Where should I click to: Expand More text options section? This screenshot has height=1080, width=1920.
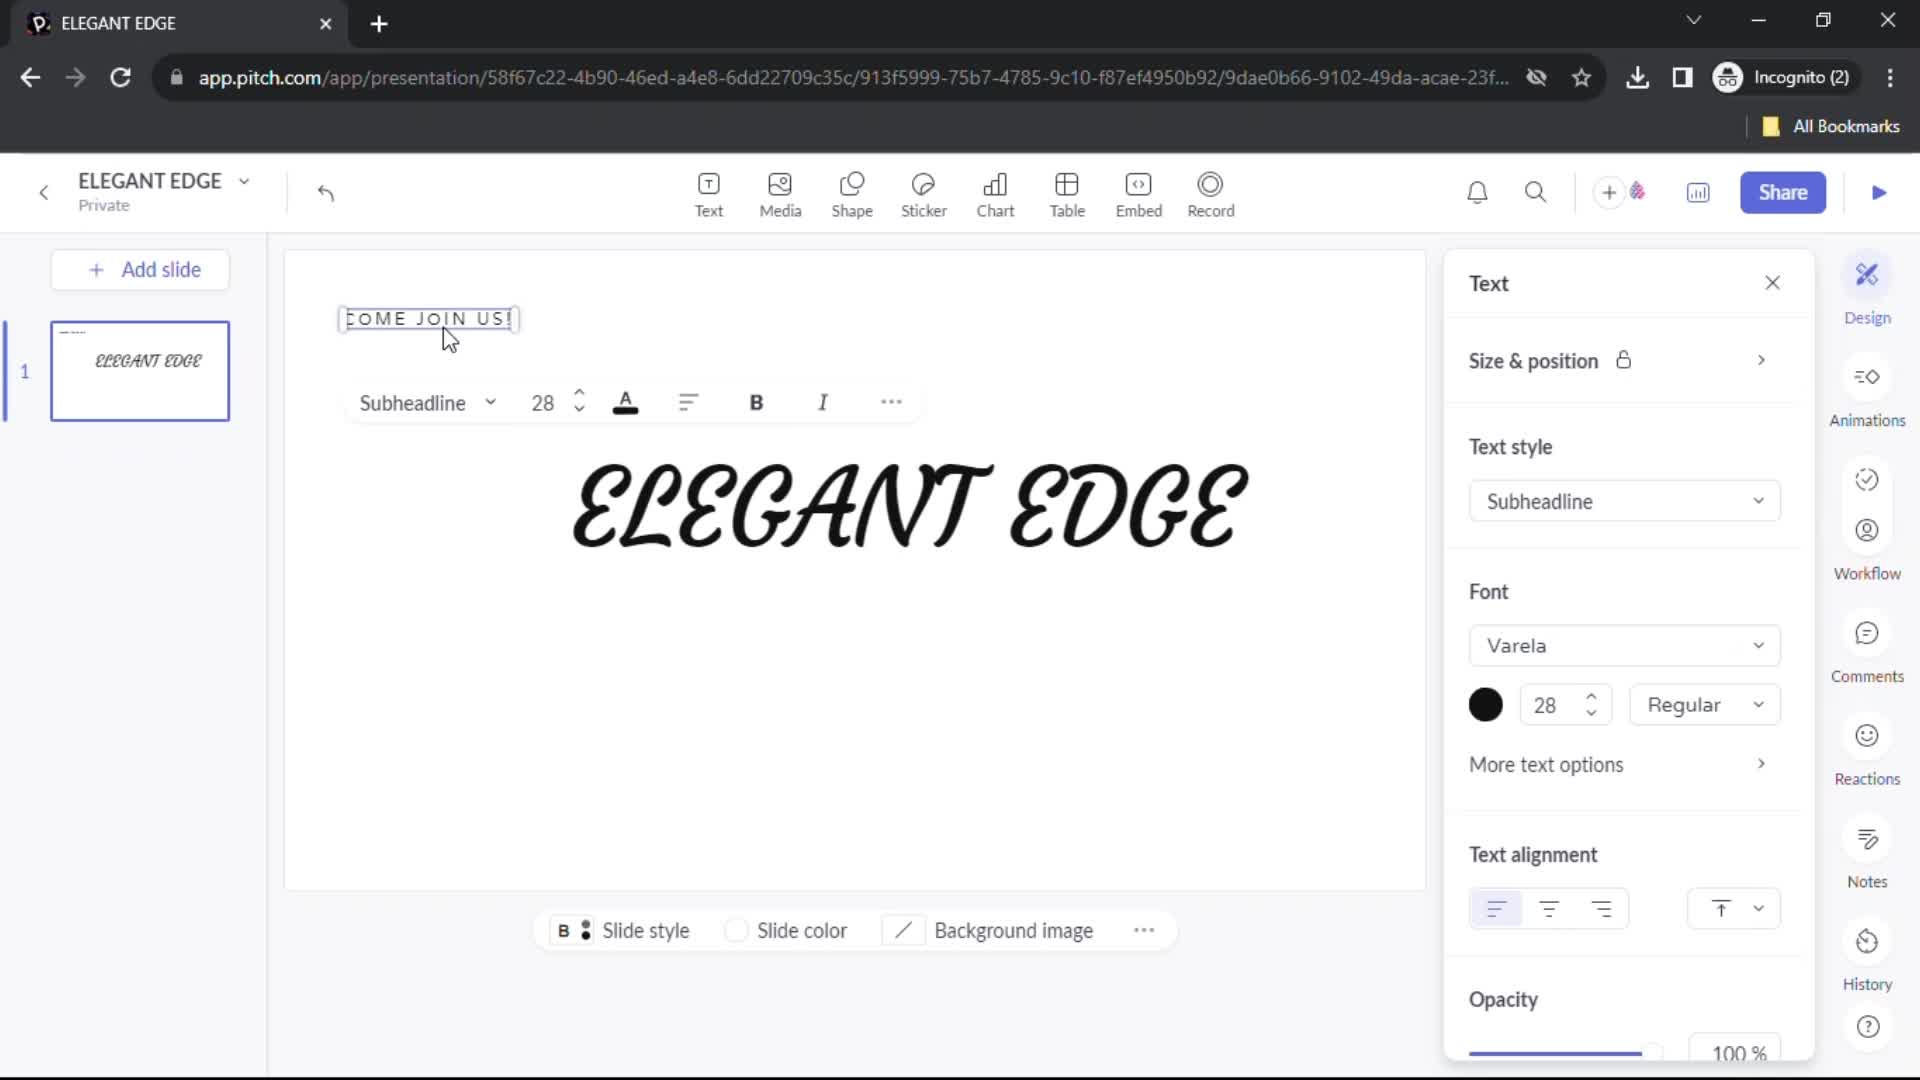(x=1762, y=764)
